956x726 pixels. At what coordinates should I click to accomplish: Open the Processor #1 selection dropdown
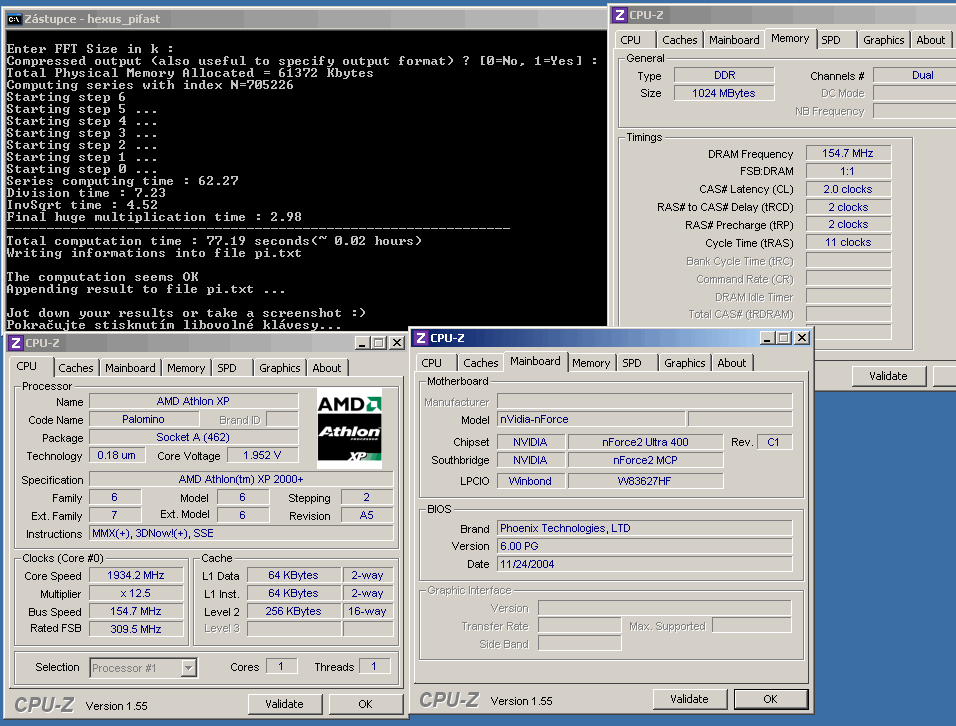point(143,668)
